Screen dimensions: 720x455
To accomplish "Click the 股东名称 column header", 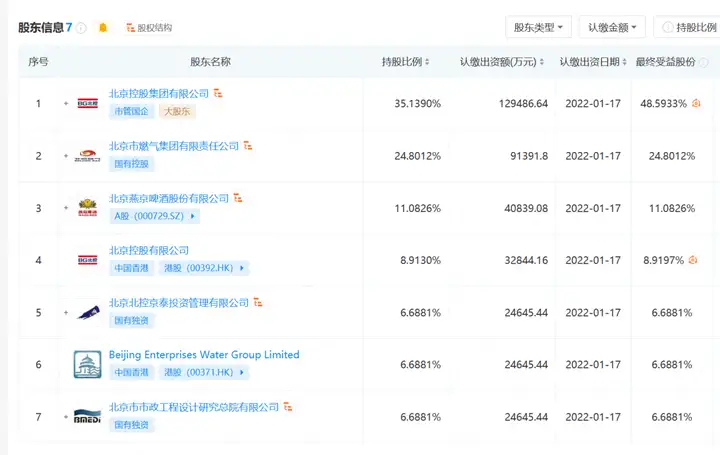I will tap(210, 62).
